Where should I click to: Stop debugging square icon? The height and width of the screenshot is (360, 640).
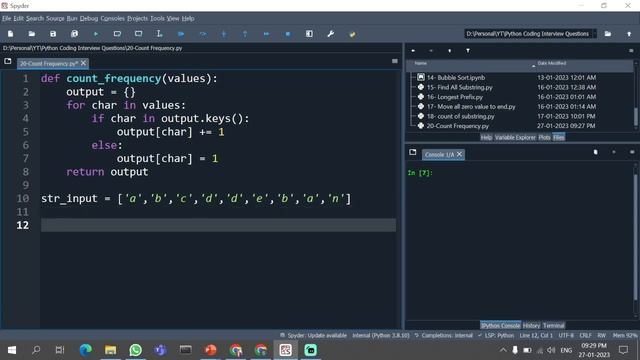[288, 34]
